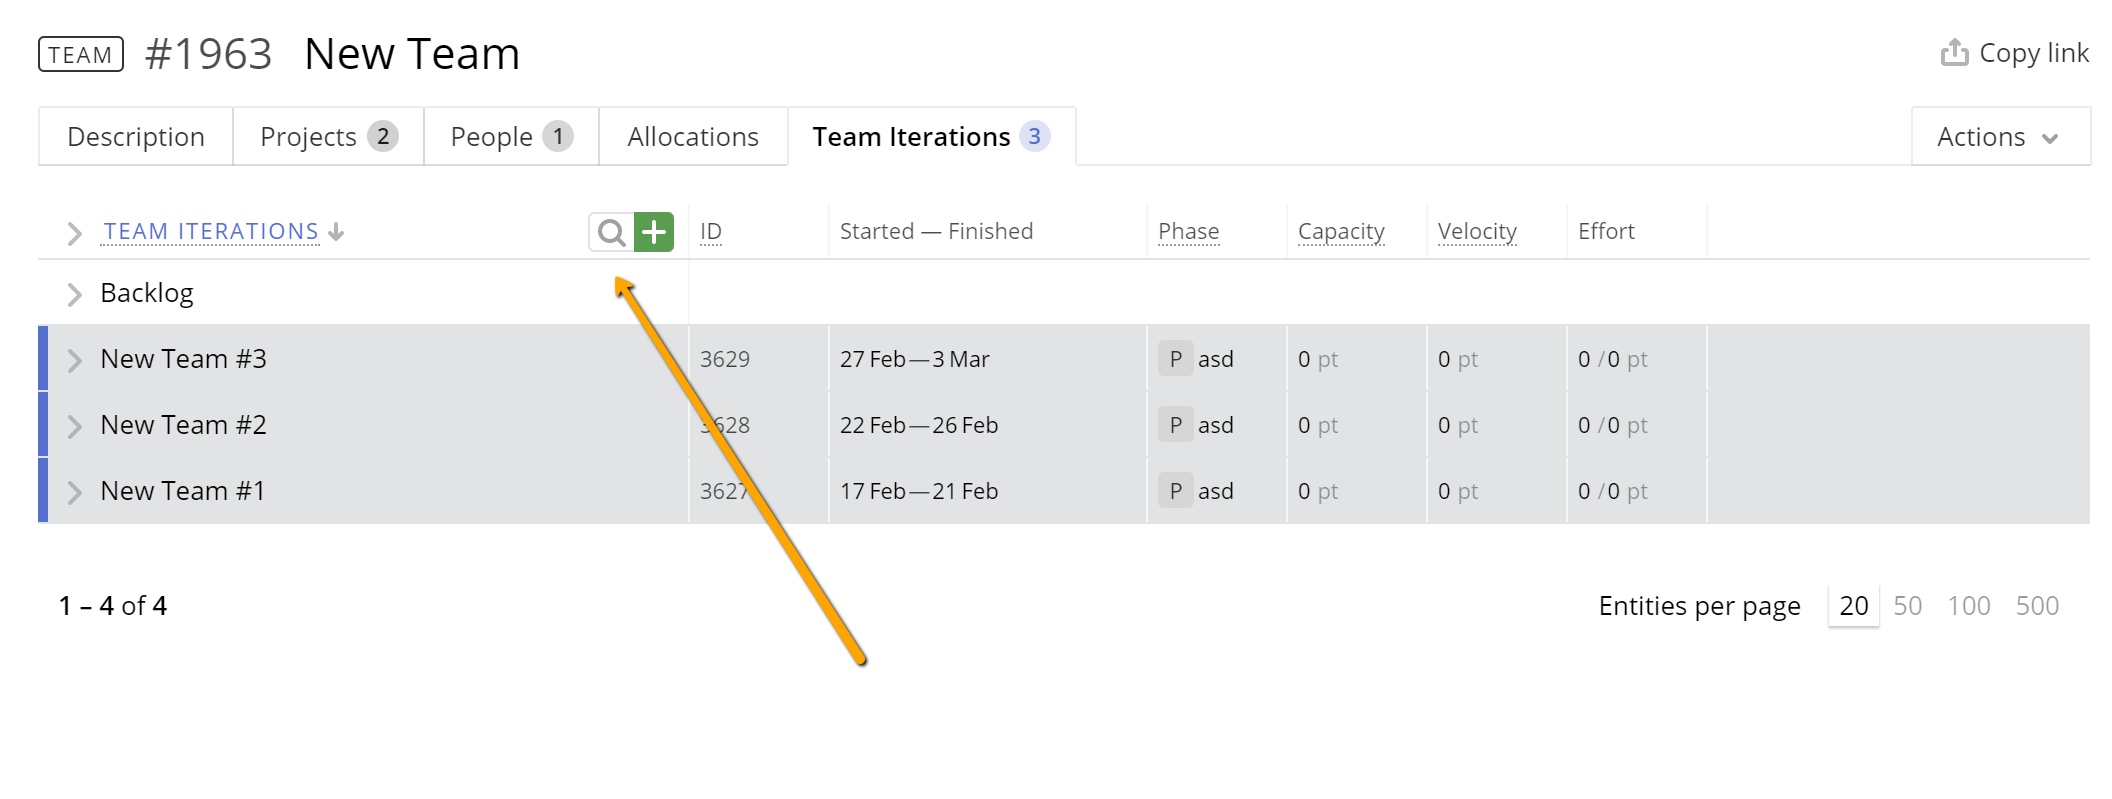
Task: Set entities per page to 50
Action: 1907,606
